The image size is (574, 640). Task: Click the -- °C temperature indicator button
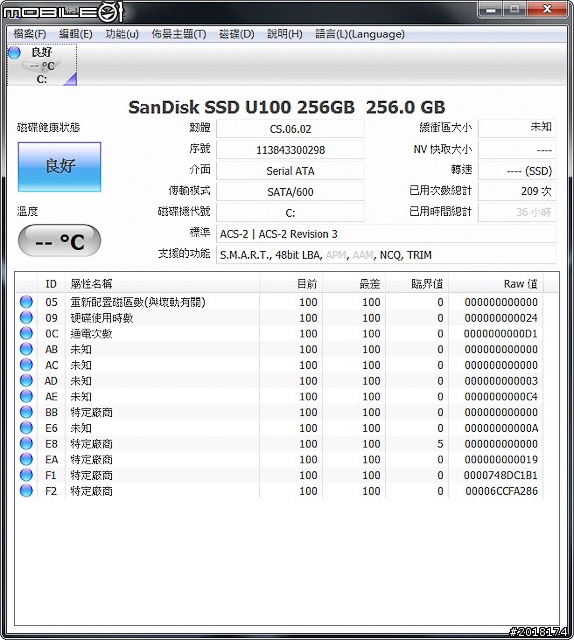(x=60, y=241)
